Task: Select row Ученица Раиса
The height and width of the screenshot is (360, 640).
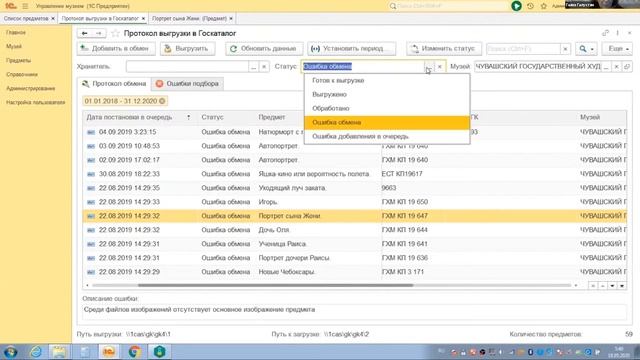Action: coord(354,244)
